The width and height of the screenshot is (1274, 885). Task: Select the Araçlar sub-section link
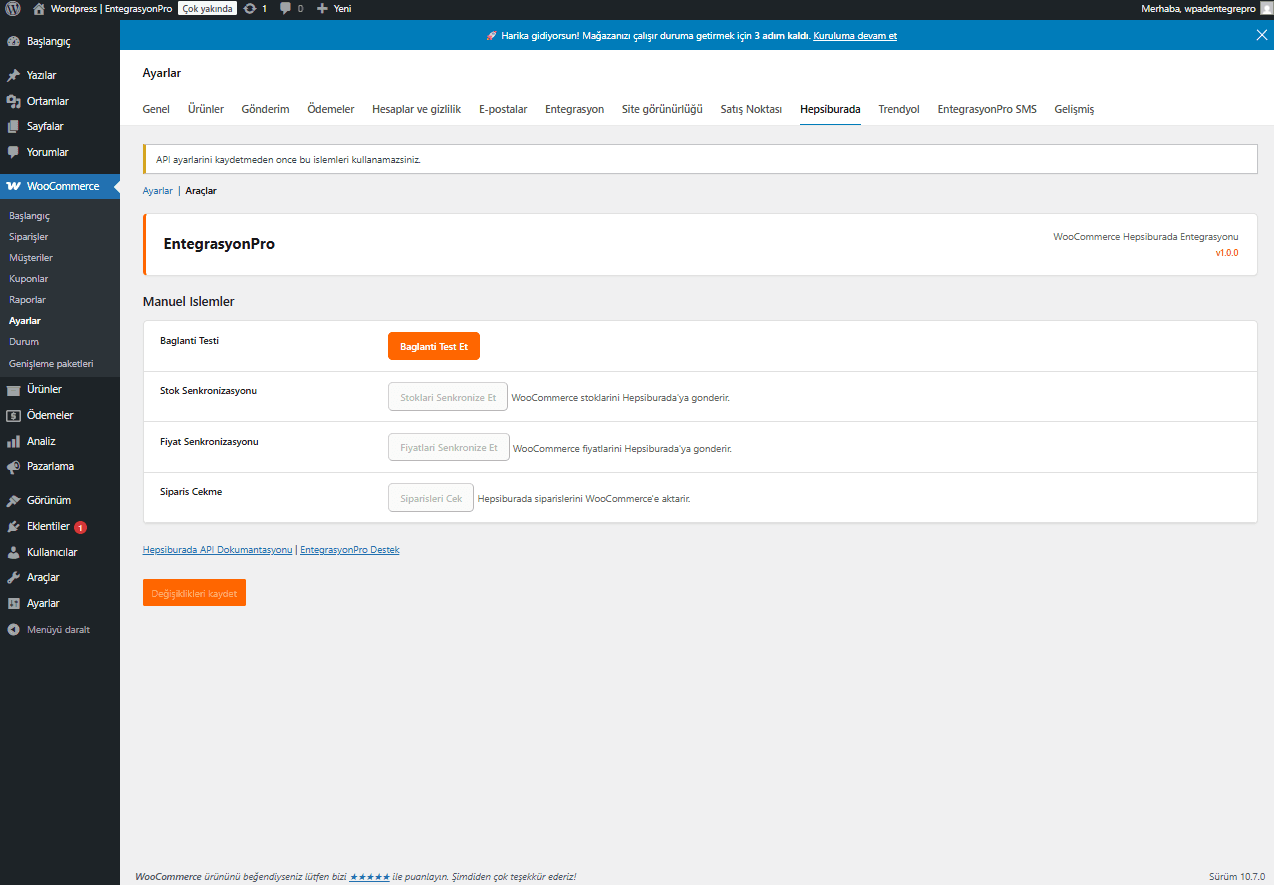pos(201,190)
